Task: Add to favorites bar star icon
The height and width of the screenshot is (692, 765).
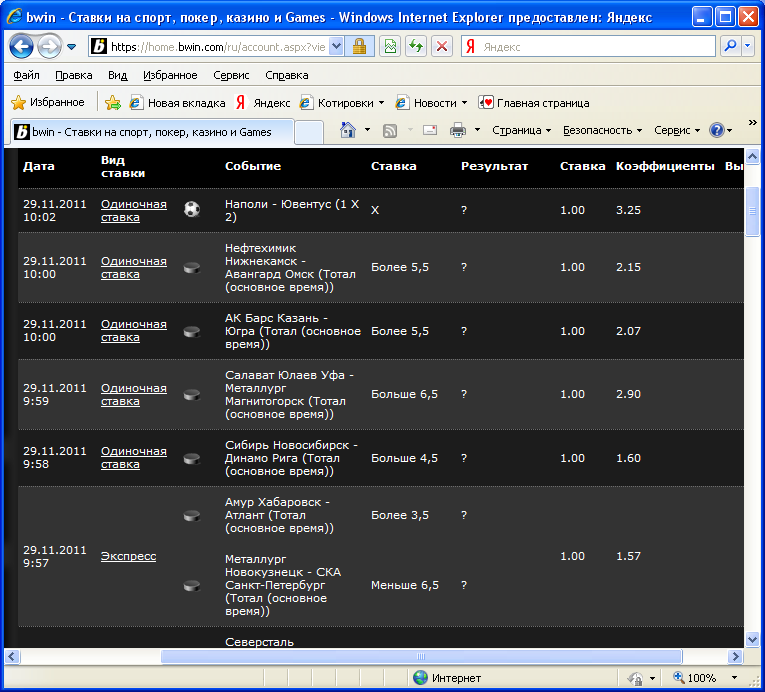Action: 113,102
